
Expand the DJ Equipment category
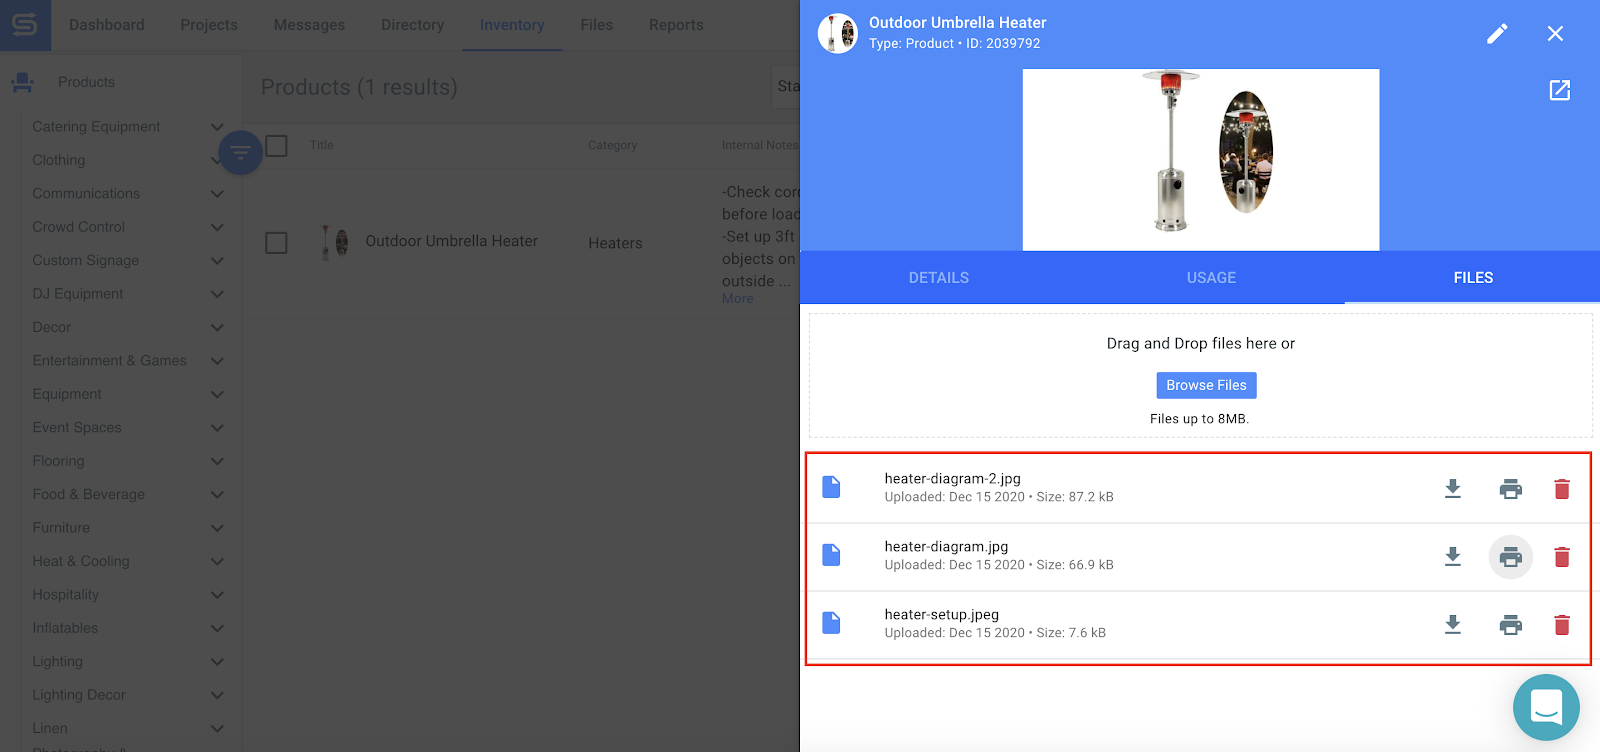[x=217, y=294]
